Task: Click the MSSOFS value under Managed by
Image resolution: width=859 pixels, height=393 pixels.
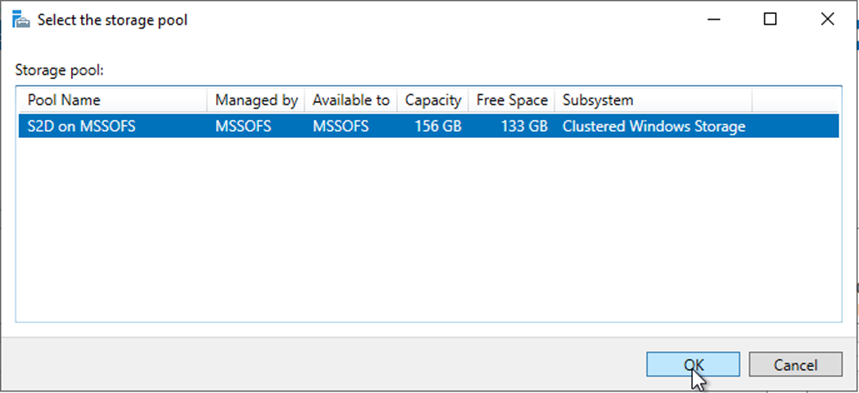Action: click(x=243, y=127)
